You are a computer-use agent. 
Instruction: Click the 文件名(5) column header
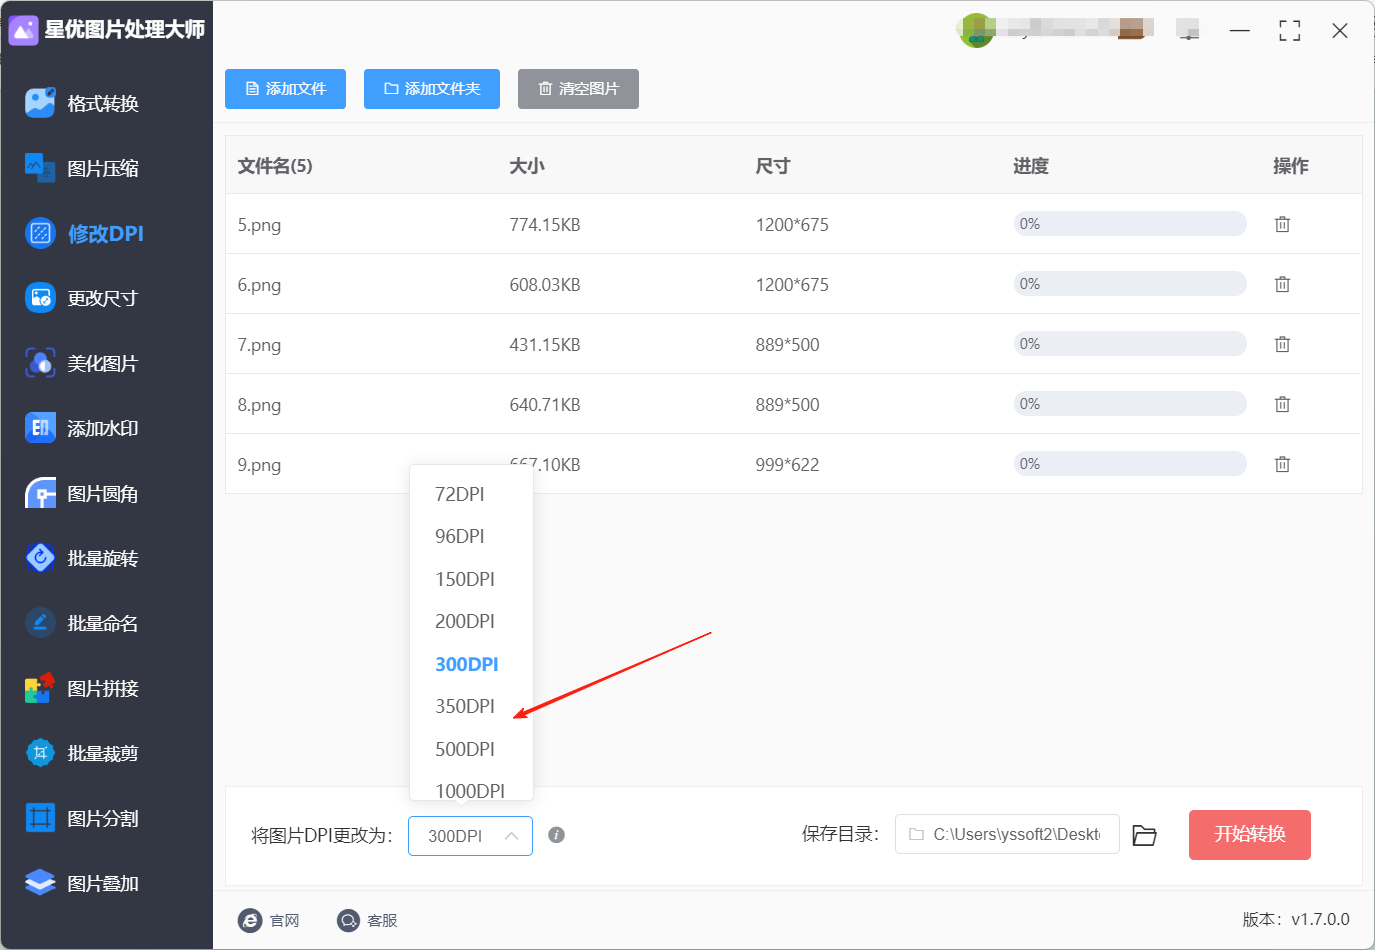click(275, 166)
